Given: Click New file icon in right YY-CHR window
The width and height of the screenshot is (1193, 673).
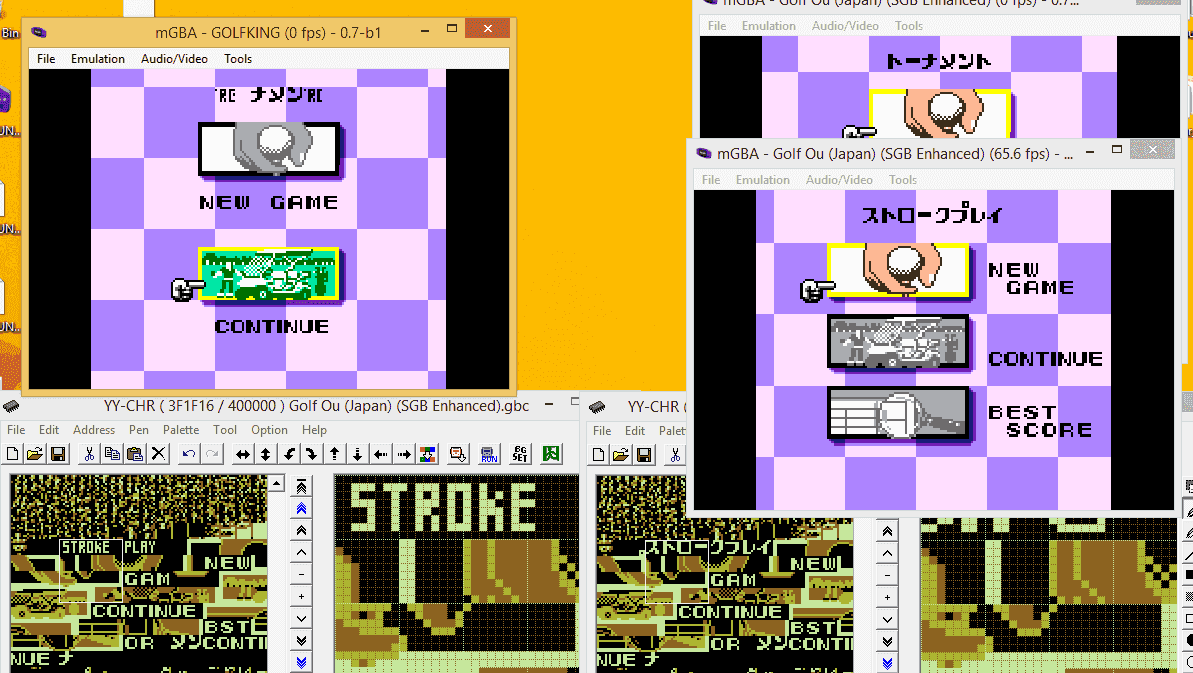Looking at the screenshot, I should pyautogui.click(x=598, y=455).
